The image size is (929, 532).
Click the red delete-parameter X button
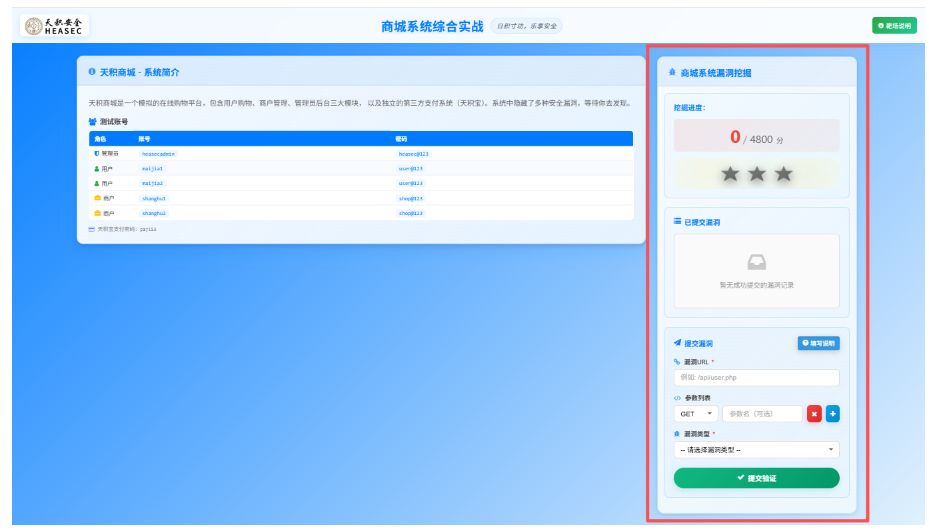814,414
